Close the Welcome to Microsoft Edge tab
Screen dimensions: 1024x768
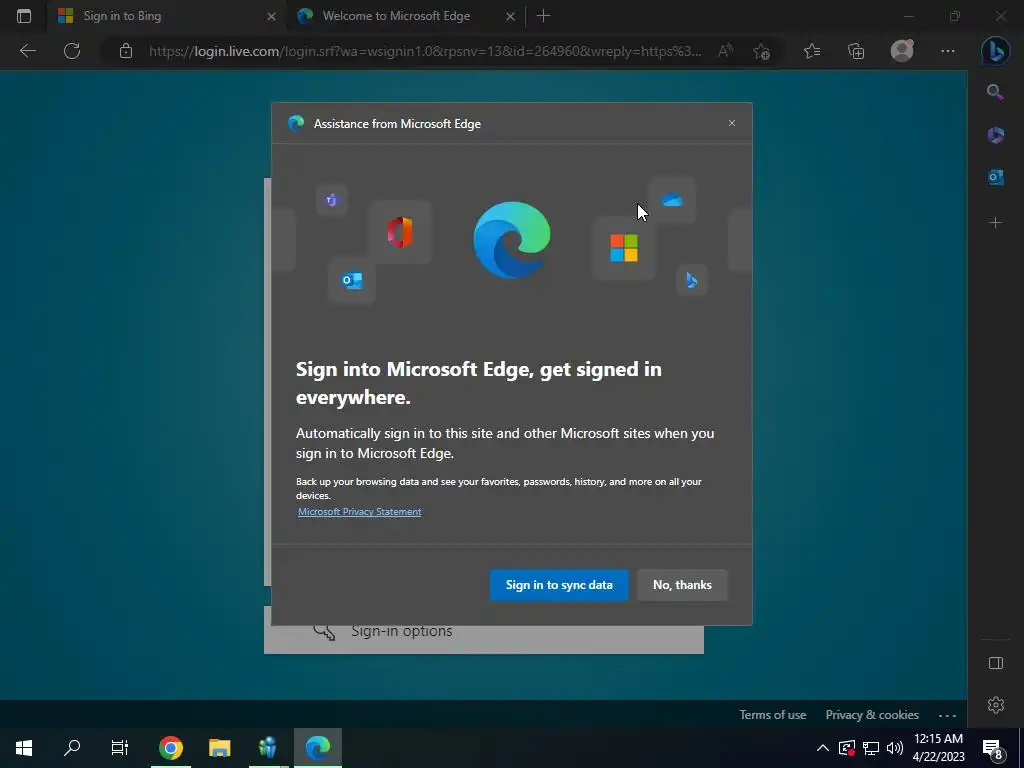[511, 16]
